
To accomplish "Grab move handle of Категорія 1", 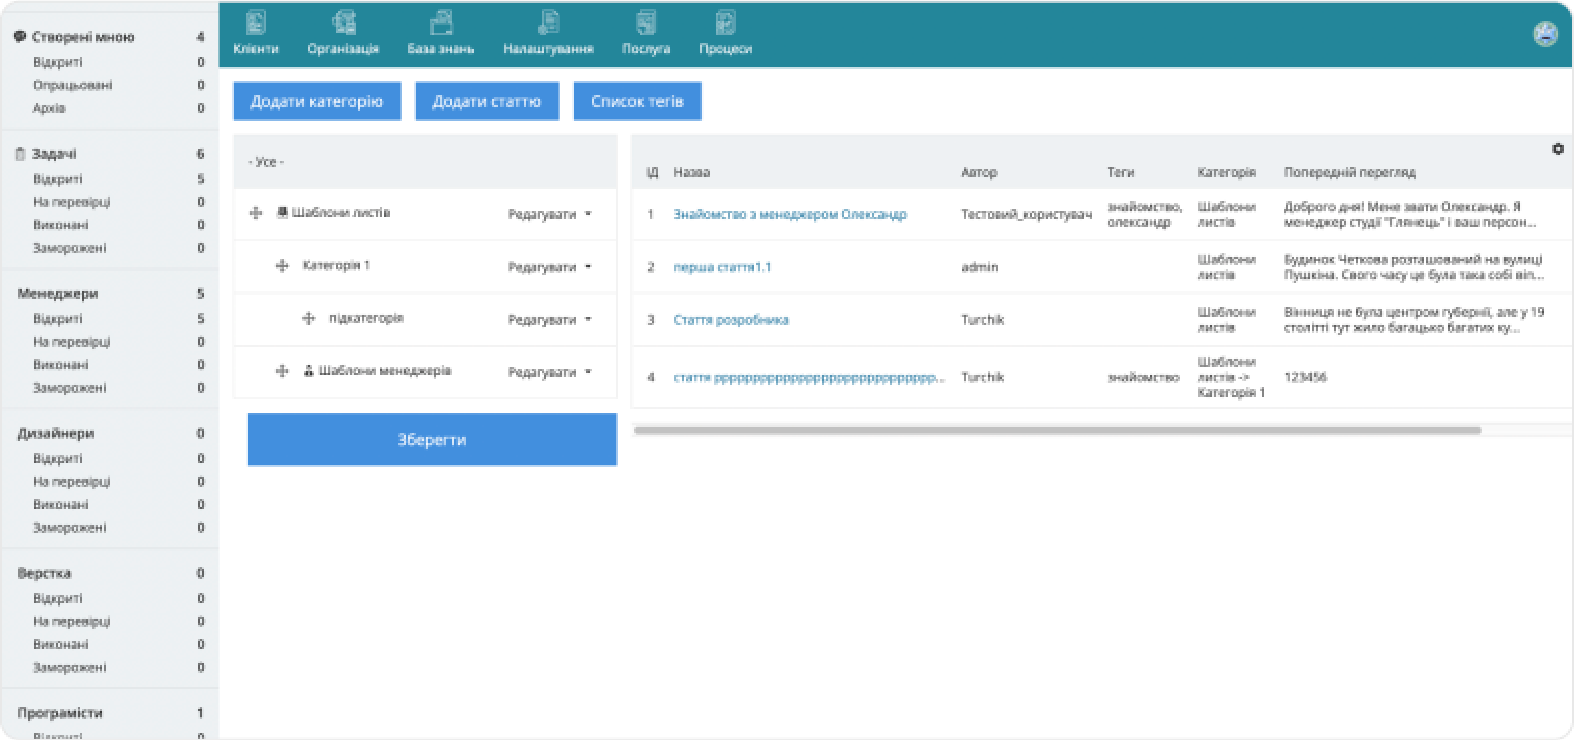I will click(x=282, y=266).
